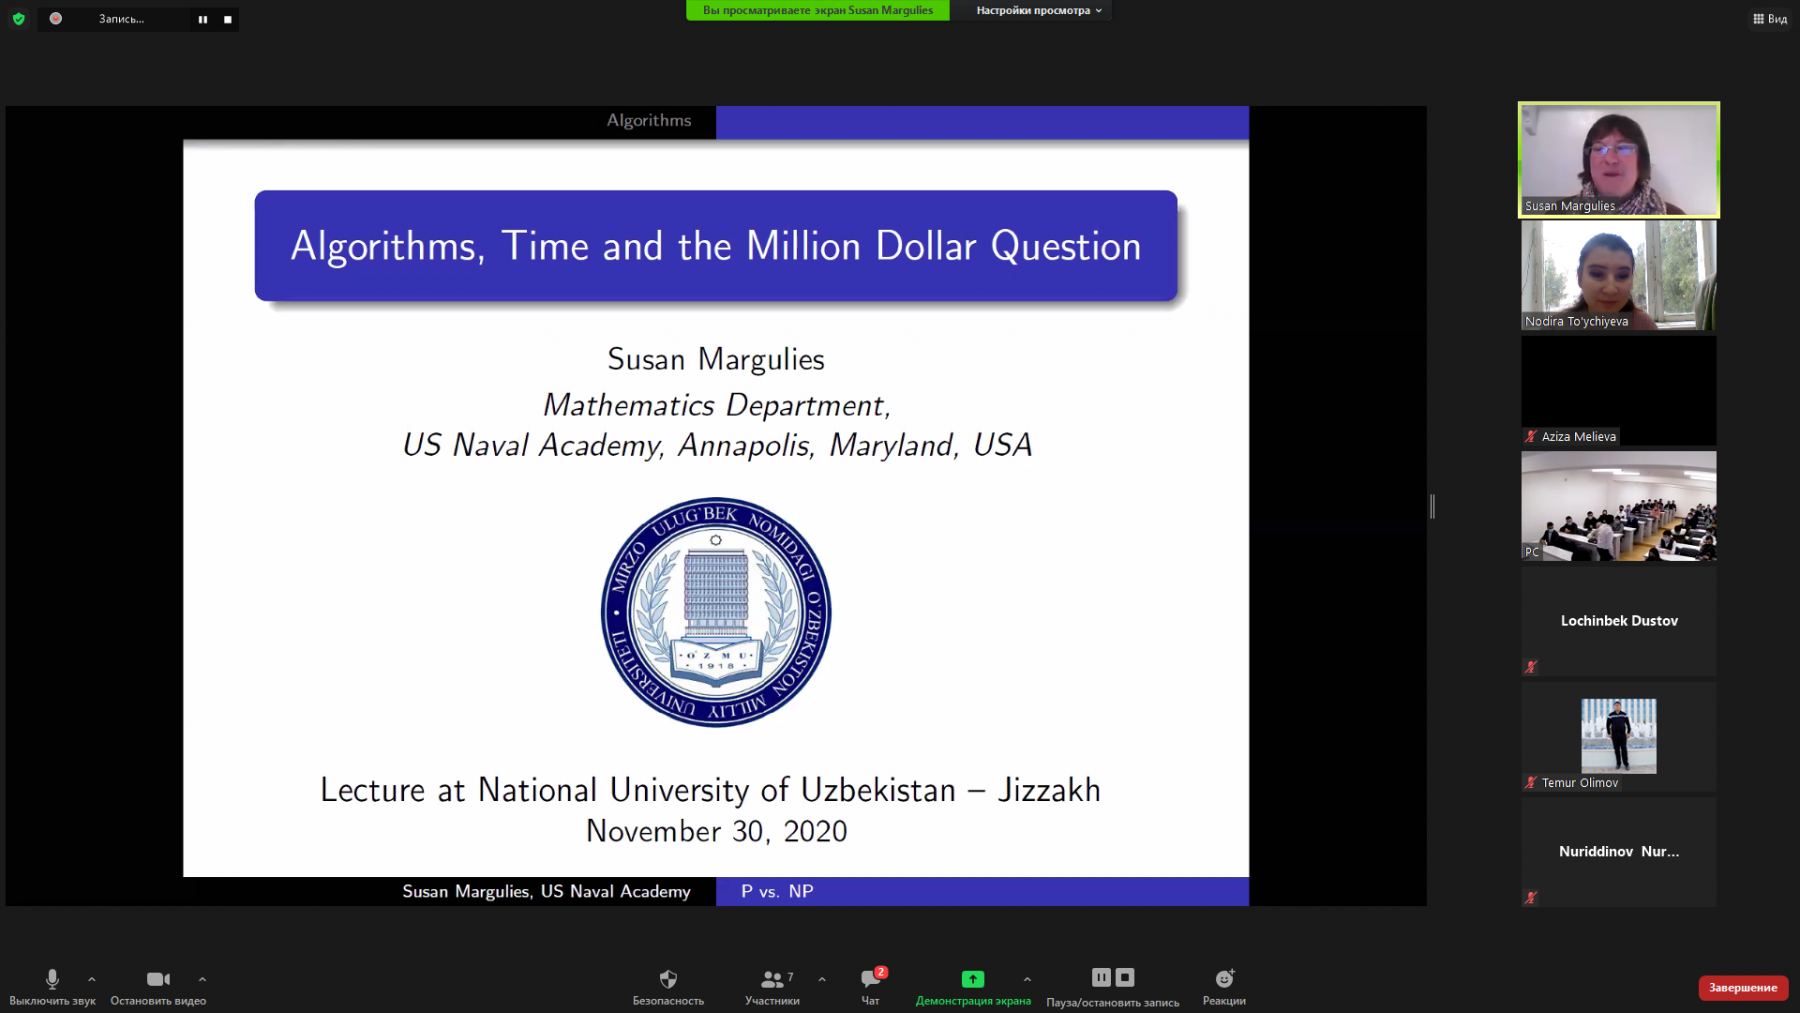Click the green encryption shield icon
1800x1013 pixels.
(x=18, y=19)
